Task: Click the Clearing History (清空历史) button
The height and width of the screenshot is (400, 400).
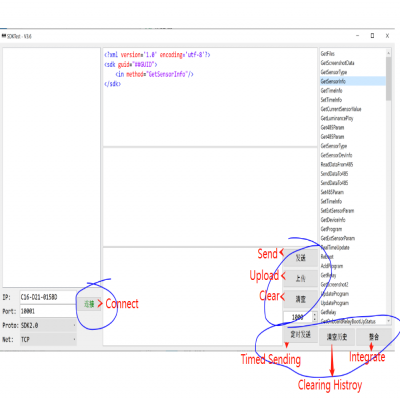Action: point(337,337)
